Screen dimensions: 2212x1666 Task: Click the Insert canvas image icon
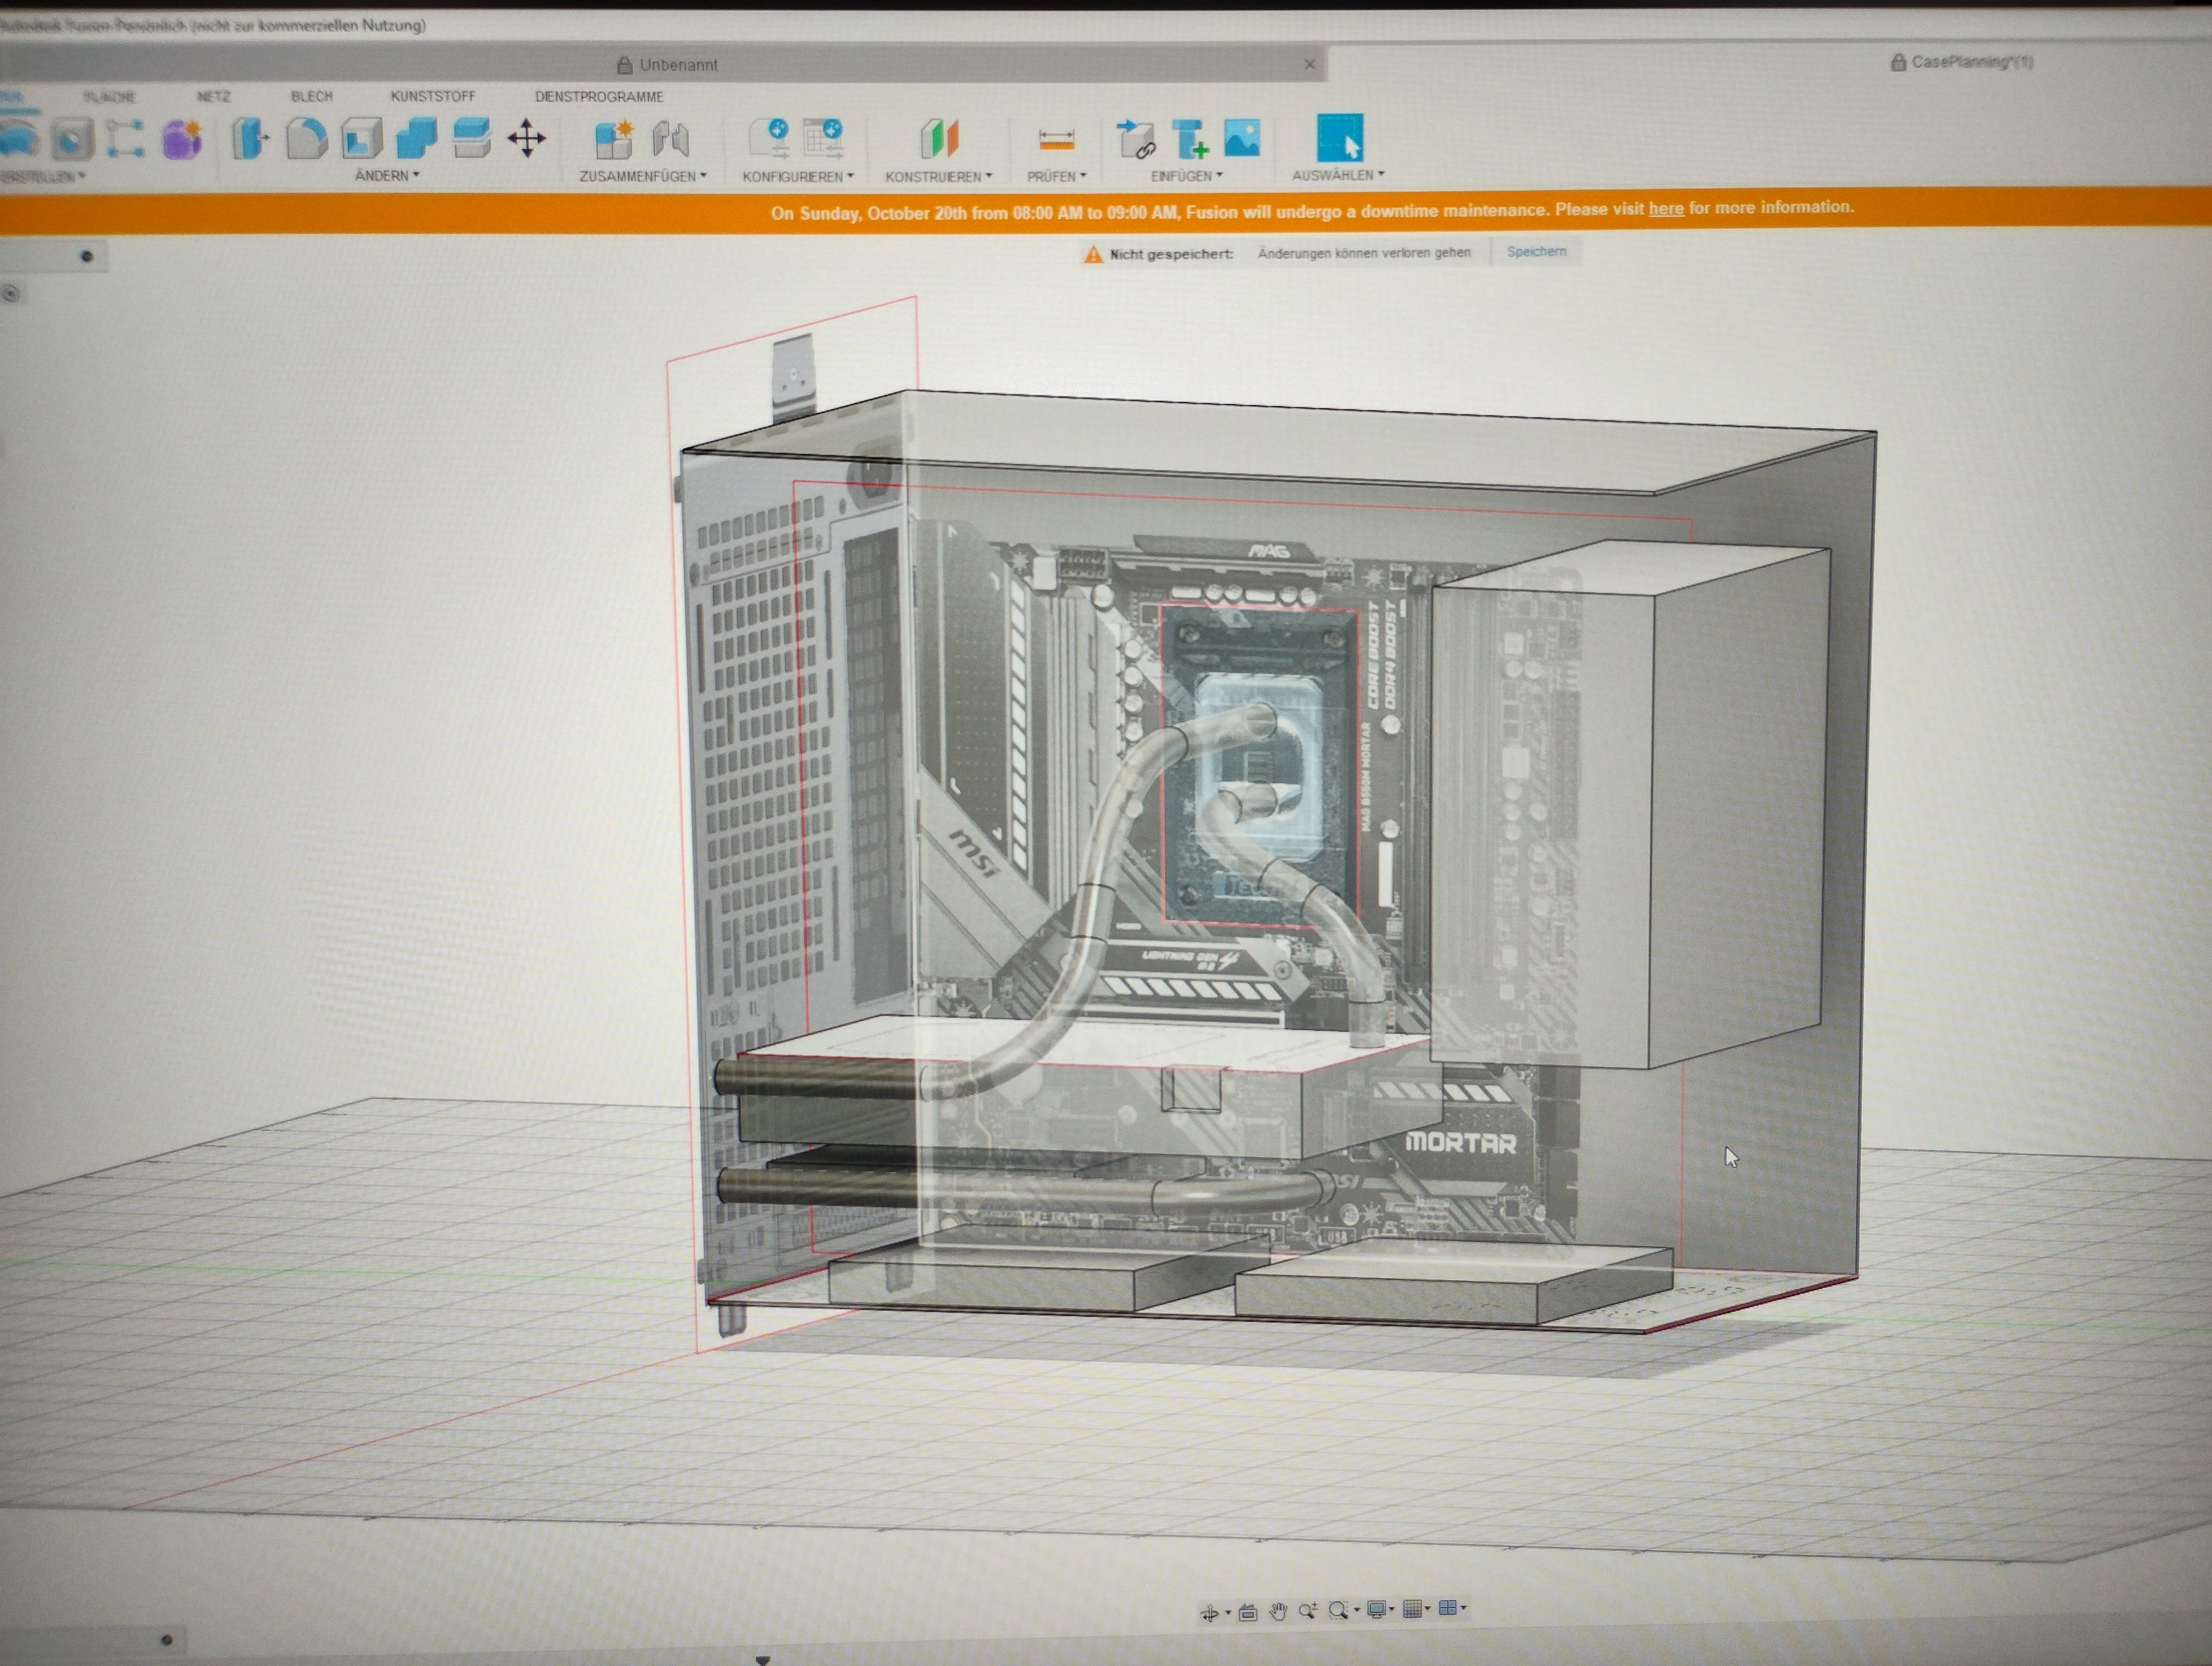[x=1242, y=138]
